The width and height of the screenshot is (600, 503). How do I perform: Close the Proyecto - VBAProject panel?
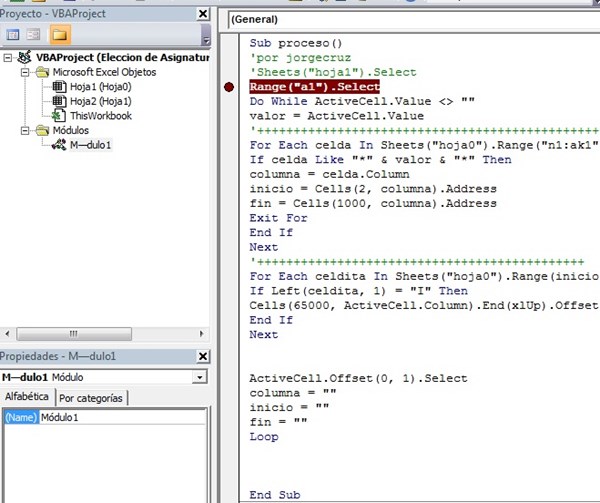click(204, 14)
